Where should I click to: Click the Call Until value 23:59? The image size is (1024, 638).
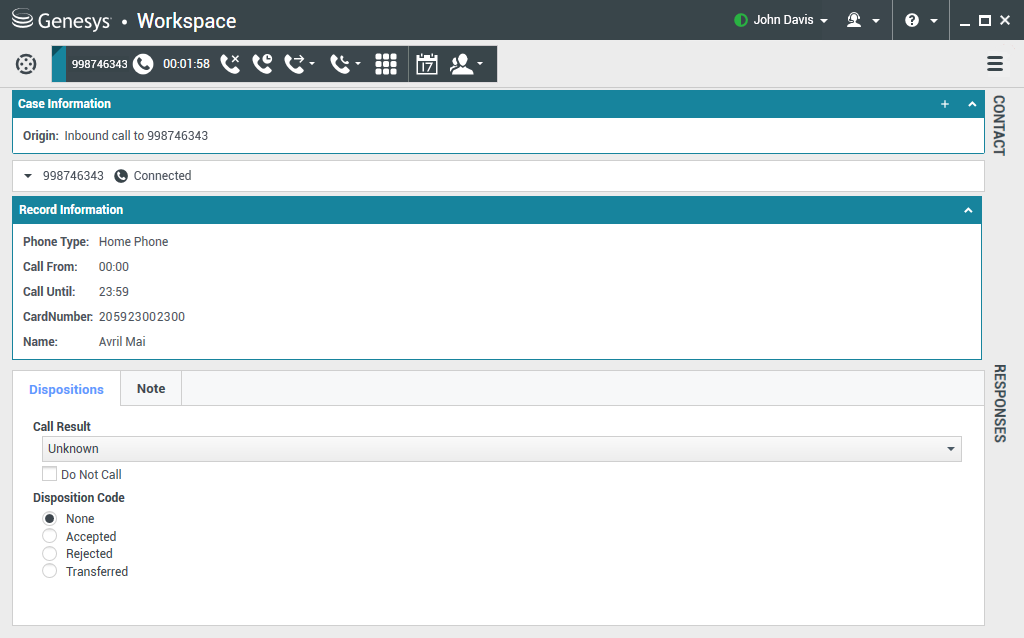pyautogui.click(x=114, y=292)
